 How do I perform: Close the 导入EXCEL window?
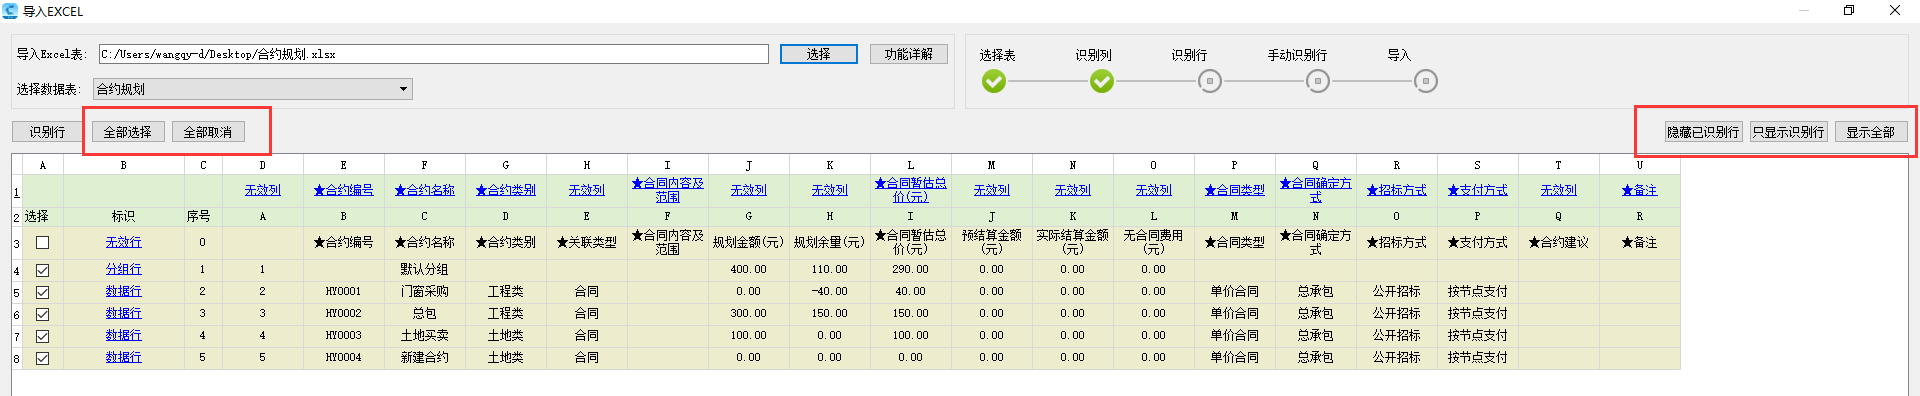(1895, 11)
